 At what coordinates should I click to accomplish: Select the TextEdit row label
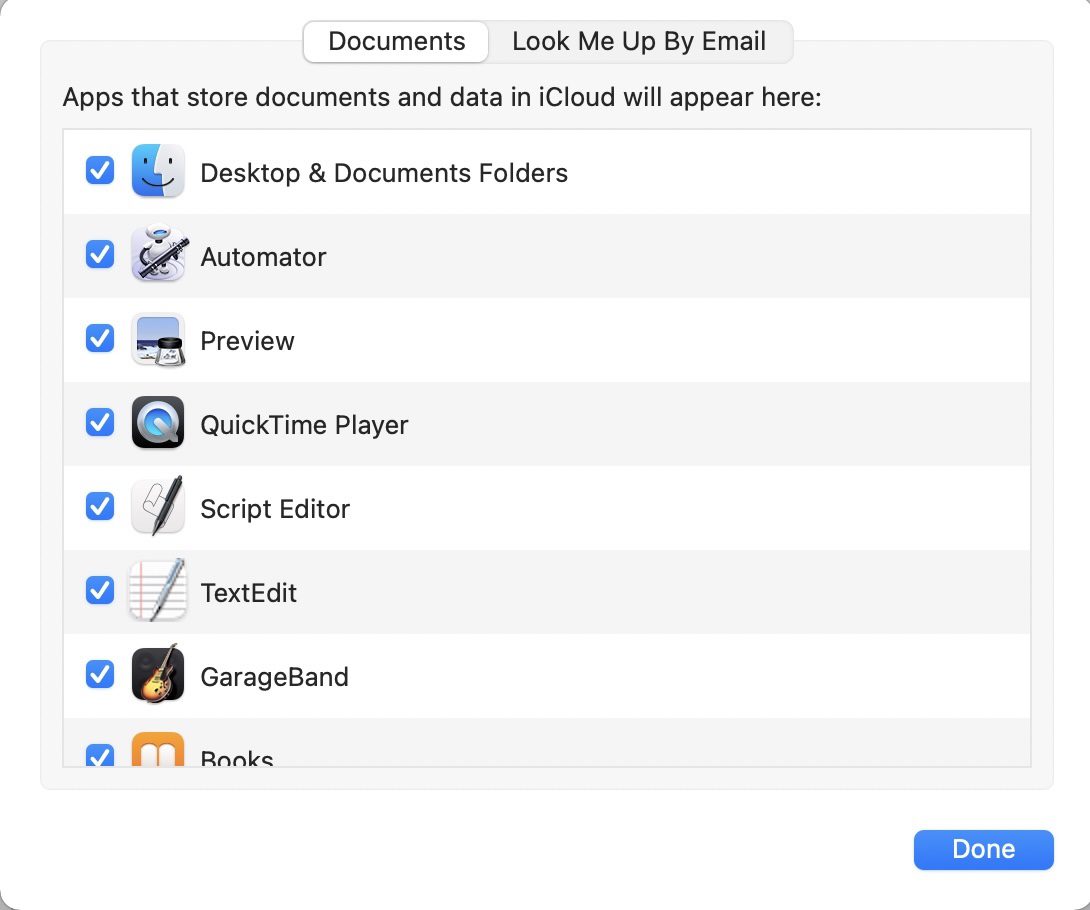[249, 593]
